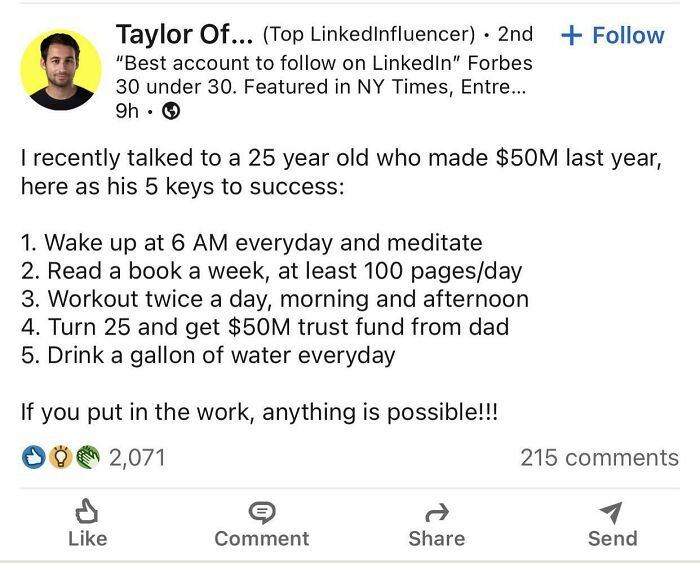Click list item "Drink a gallon of water everyday"
Screen dimensions: 700x563
point(208,355)
